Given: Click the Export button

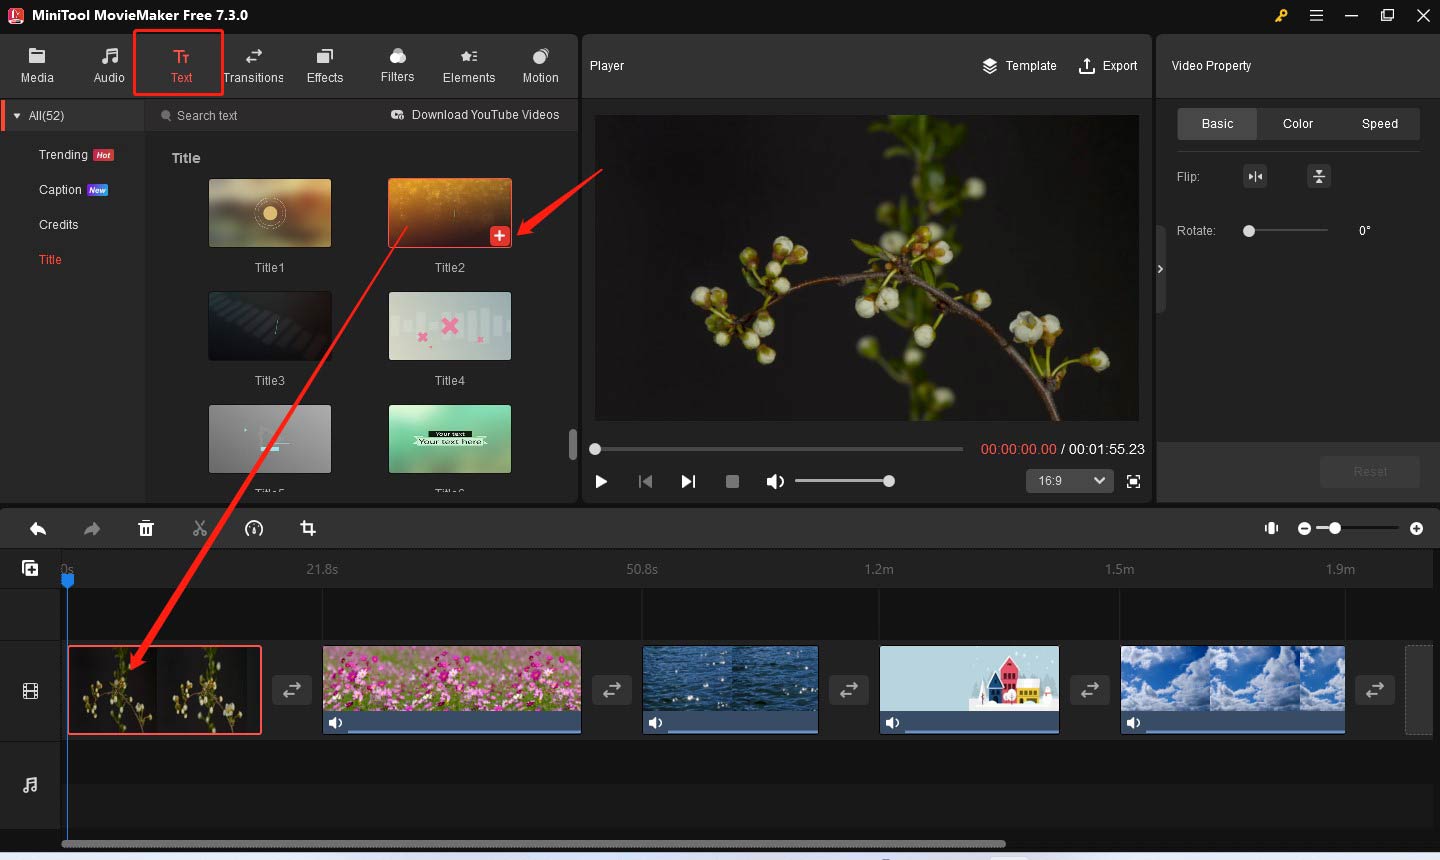Looking at the screenshot, I should (x=1108, y=66).
